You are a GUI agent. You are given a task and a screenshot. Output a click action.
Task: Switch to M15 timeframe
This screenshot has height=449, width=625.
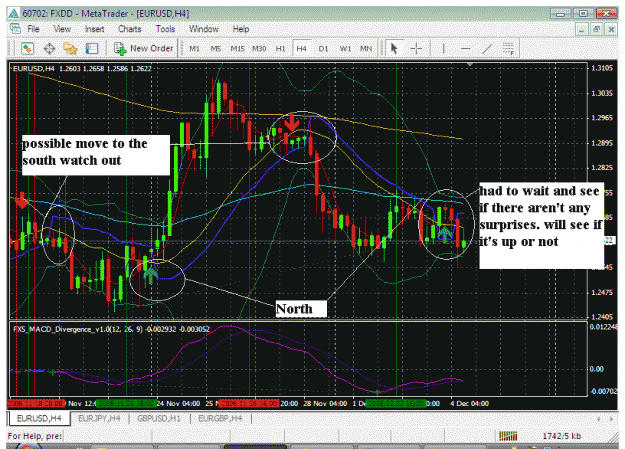(x=238, y=49)
